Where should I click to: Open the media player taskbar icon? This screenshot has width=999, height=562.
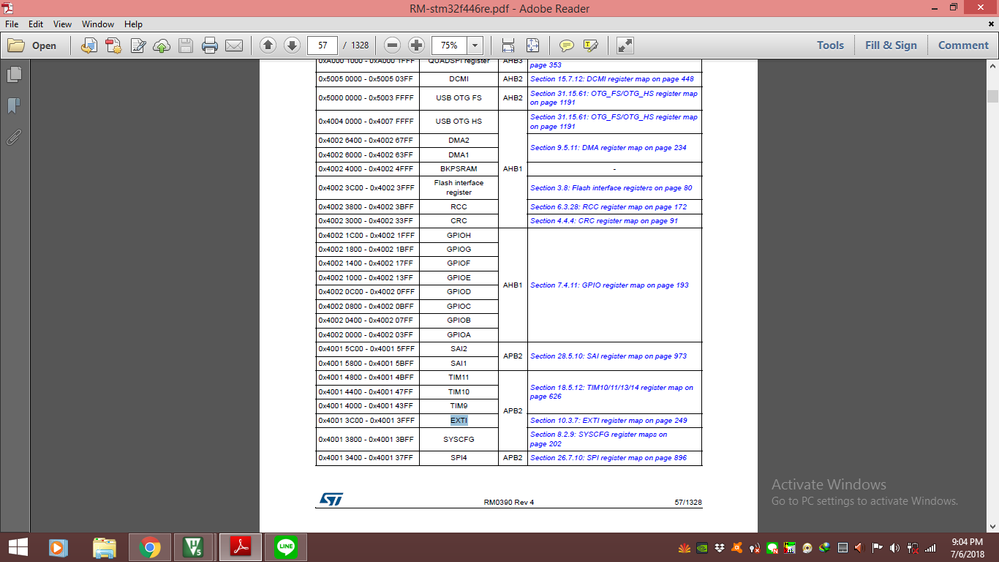58,547
